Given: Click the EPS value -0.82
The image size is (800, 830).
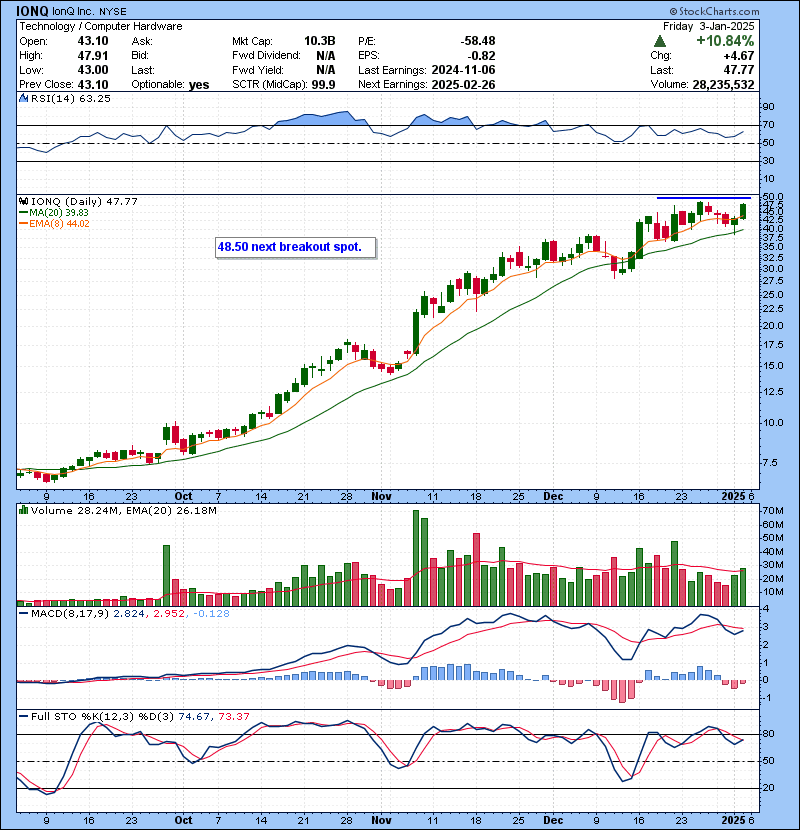Looking at the screenshot, I should tap(481, 56).
